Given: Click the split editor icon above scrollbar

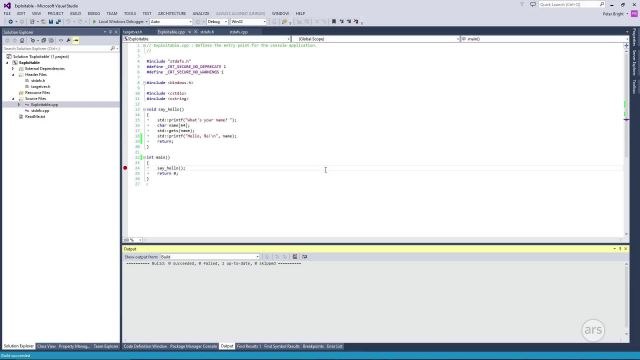Looking at the screenshot, I should click(626, 45).
